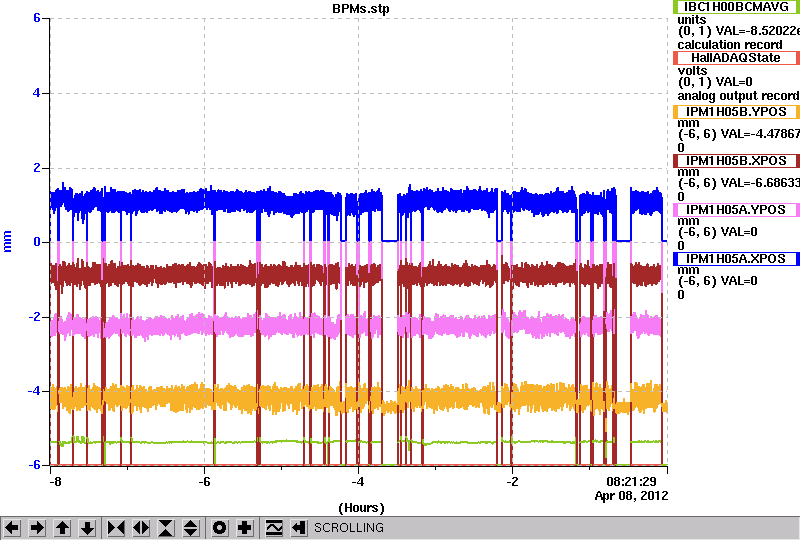Click the 'calculation record' legend text
This screenshot has width=800, height=540.
tap(730, 45)
